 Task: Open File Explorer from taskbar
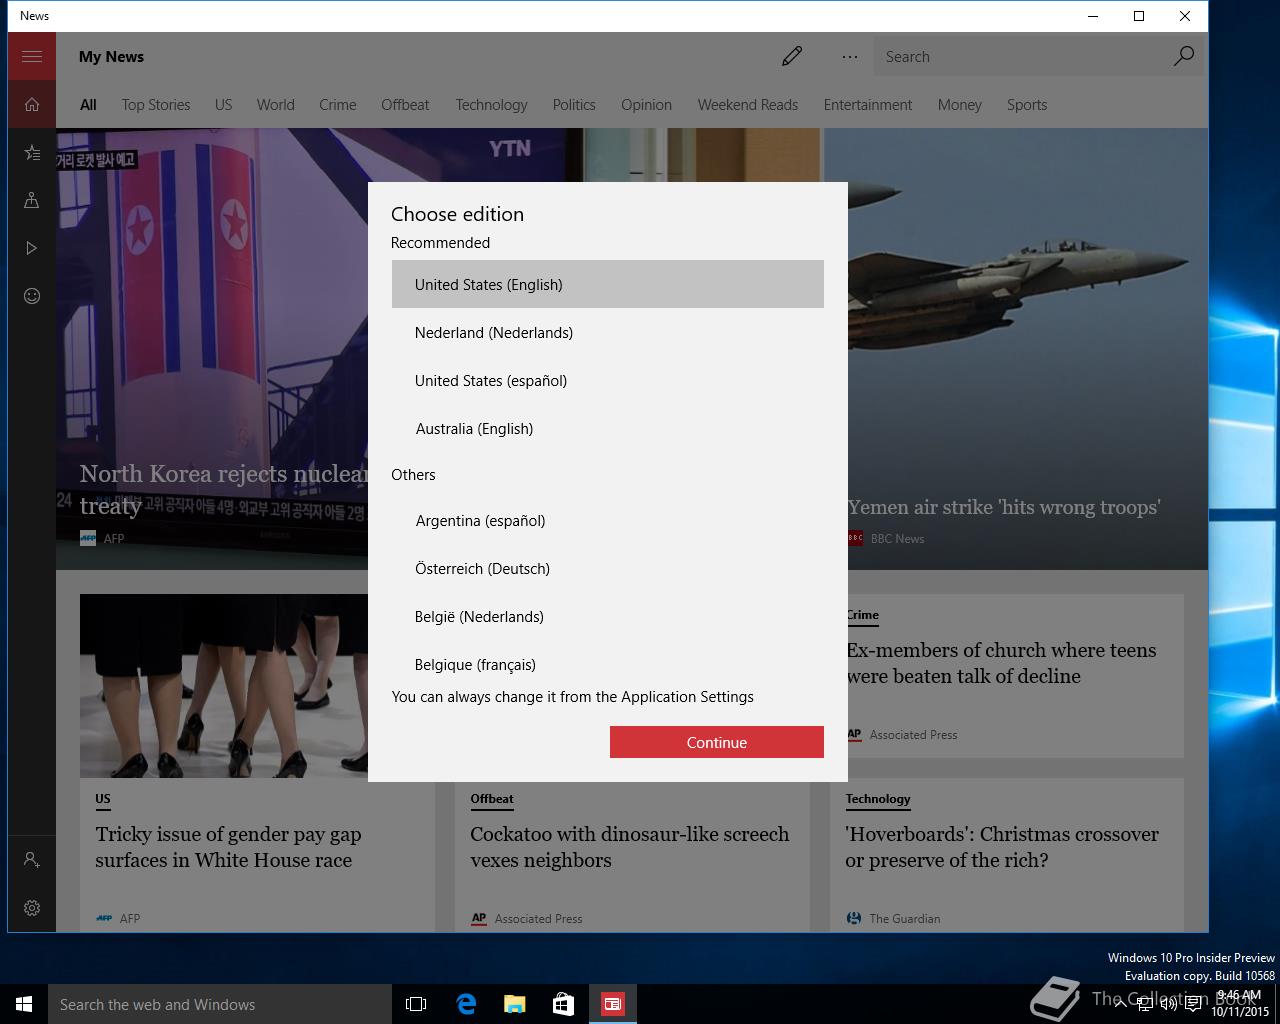[515, 1004]
